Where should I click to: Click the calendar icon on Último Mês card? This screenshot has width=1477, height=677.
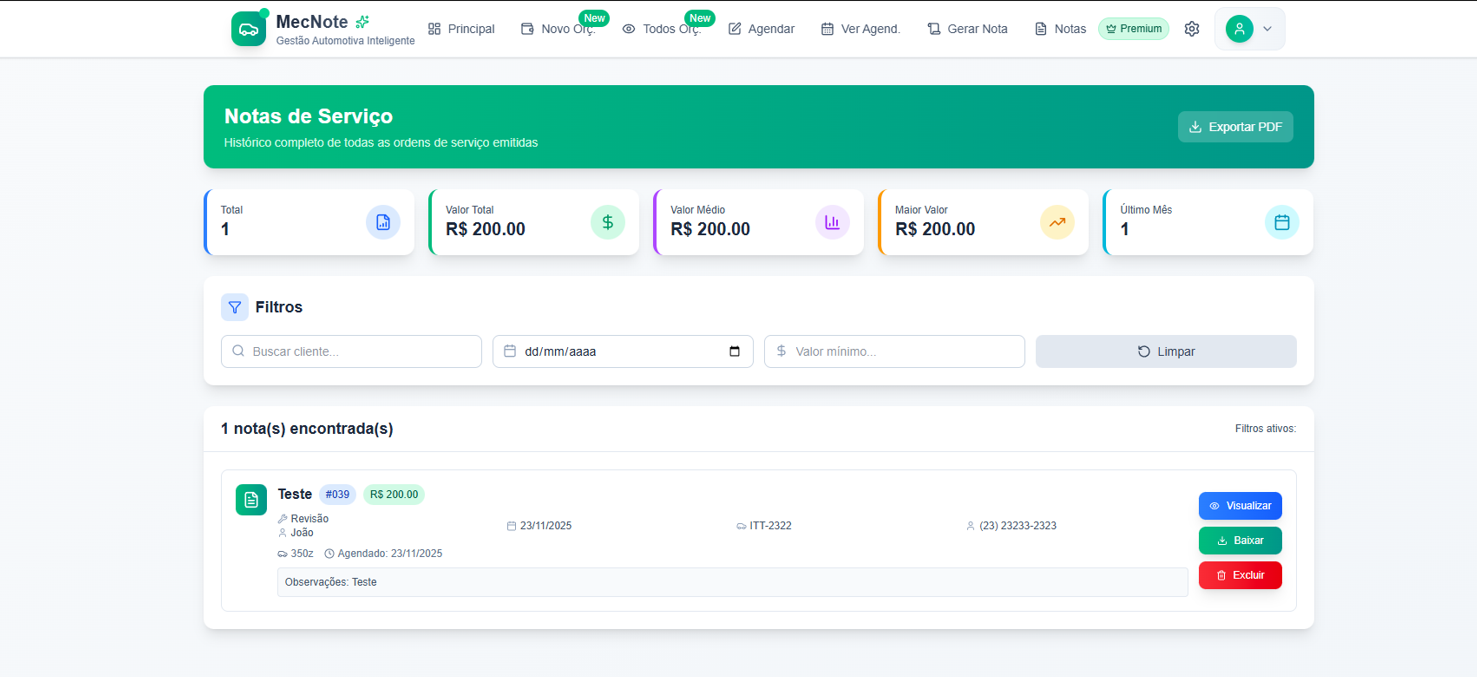tap(1282, 222)
